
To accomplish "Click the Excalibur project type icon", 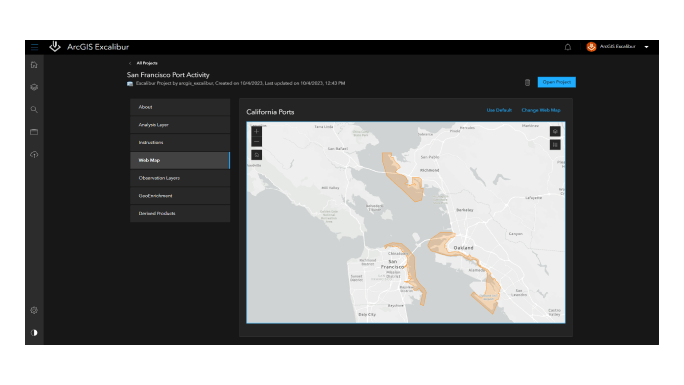I will (130, 84).
